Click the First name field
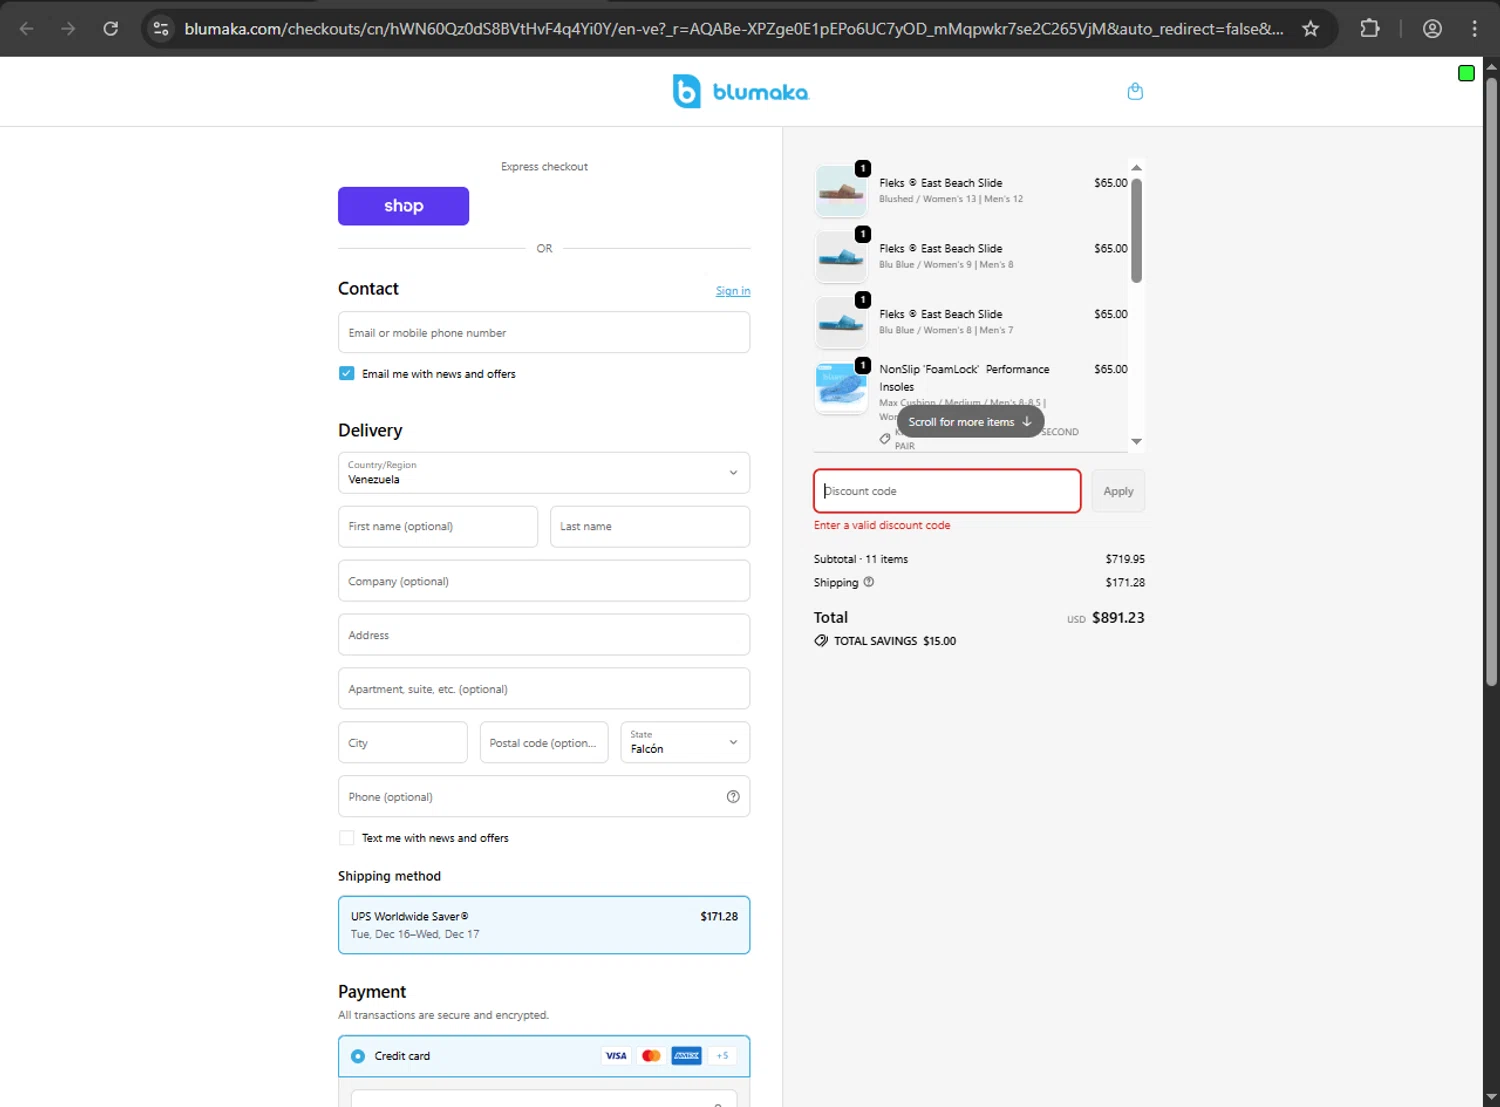Screen dimensions: 1500x1107 point(438,526)
